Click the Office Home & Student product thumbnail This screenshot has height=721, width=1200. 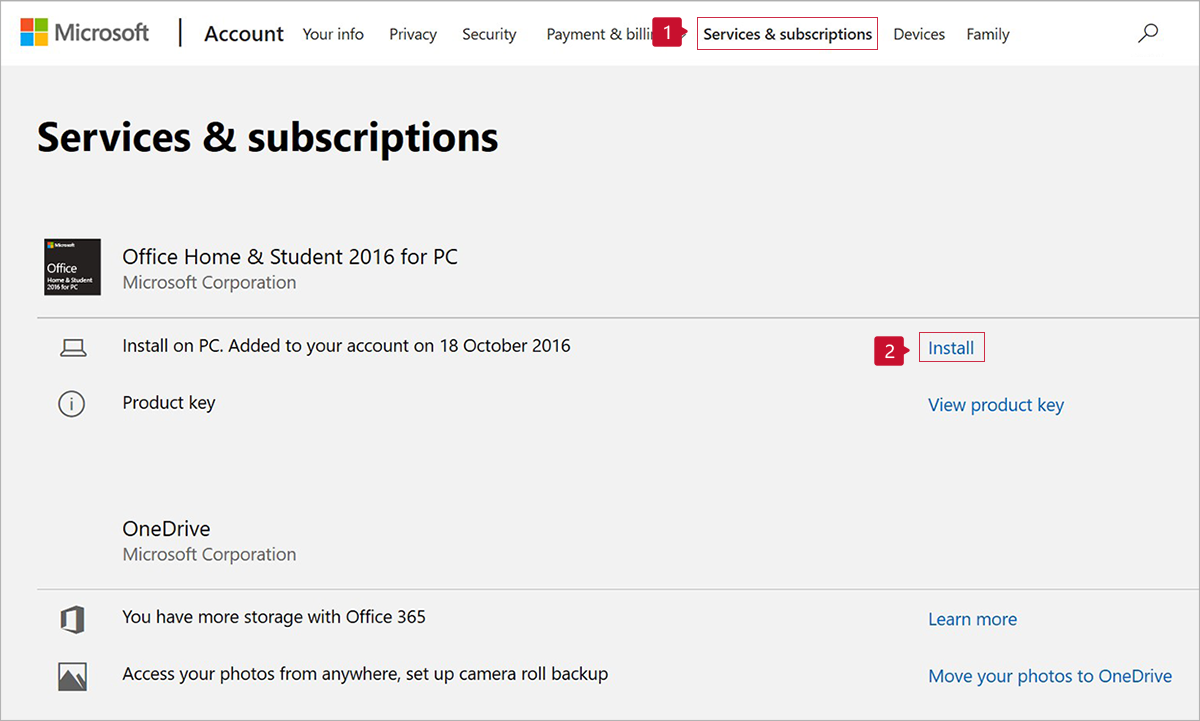72,267
